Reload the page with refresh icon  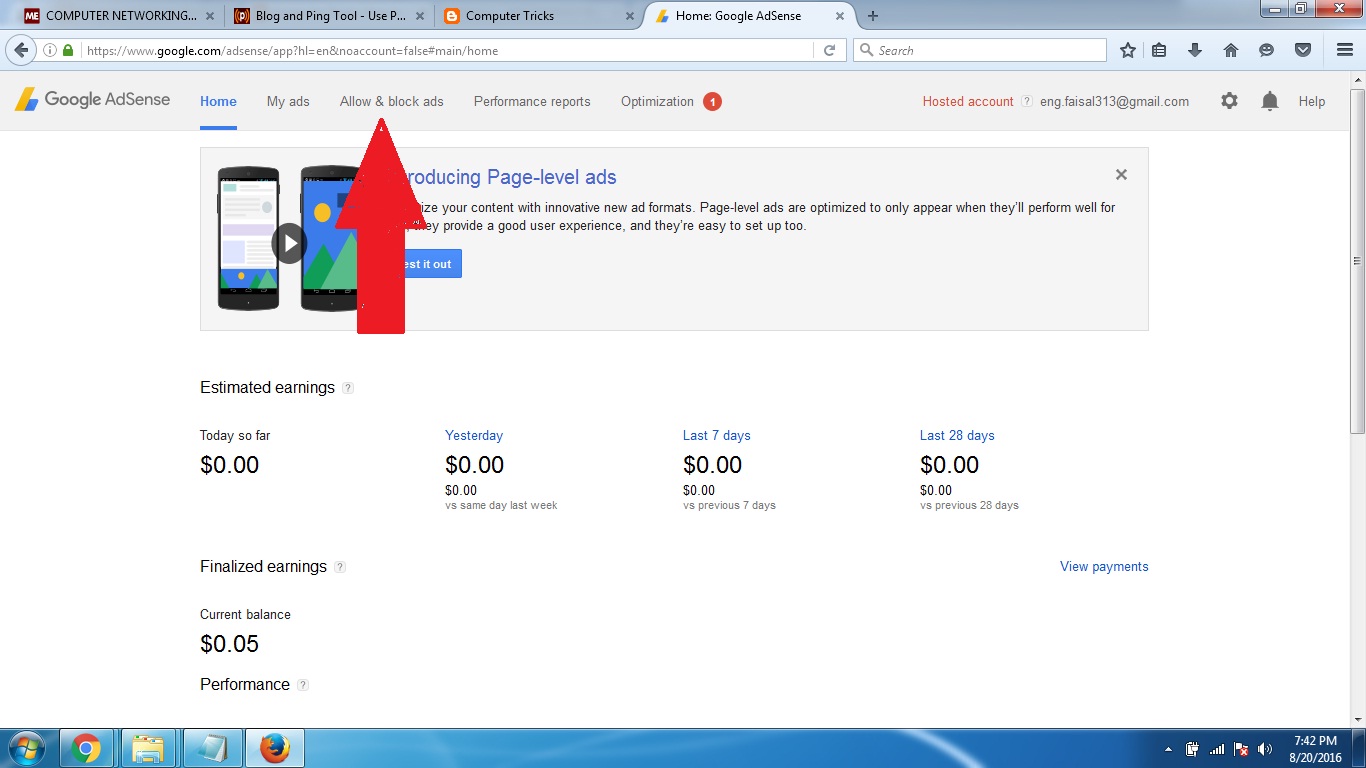click(x=829, y=50)
